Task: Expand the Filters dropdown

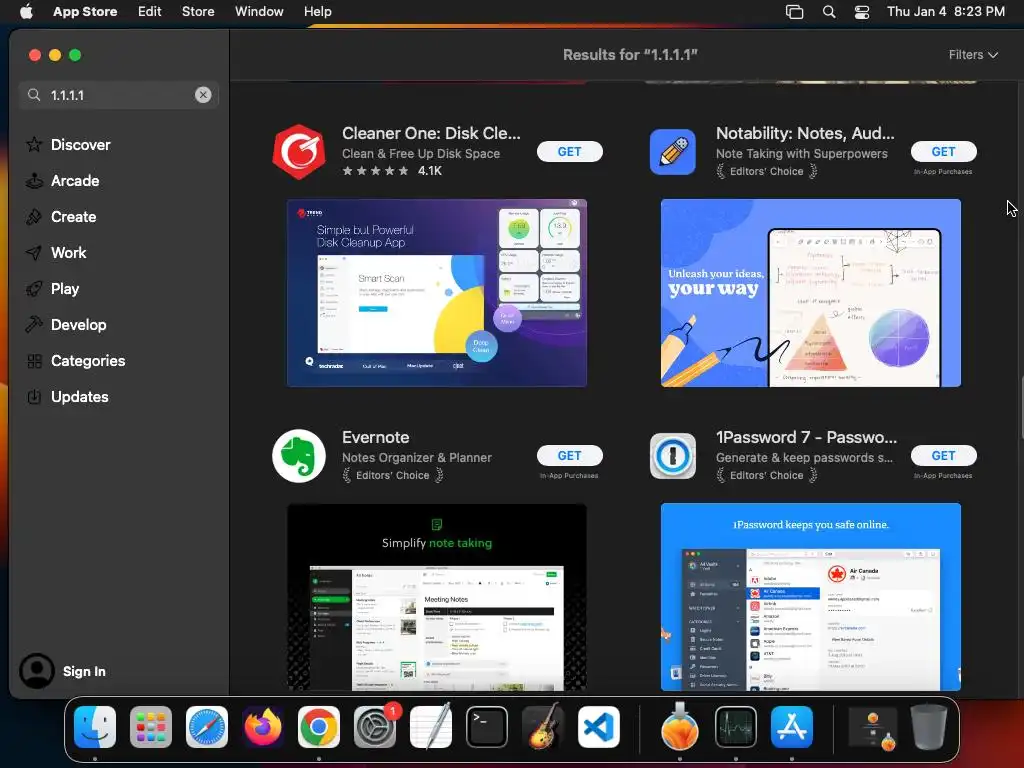Action: [973, 55]
